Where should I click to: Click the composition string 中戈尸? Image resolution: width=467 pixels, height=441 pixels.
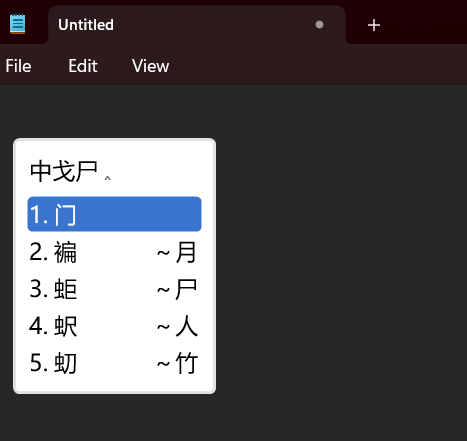click(64, 171)
